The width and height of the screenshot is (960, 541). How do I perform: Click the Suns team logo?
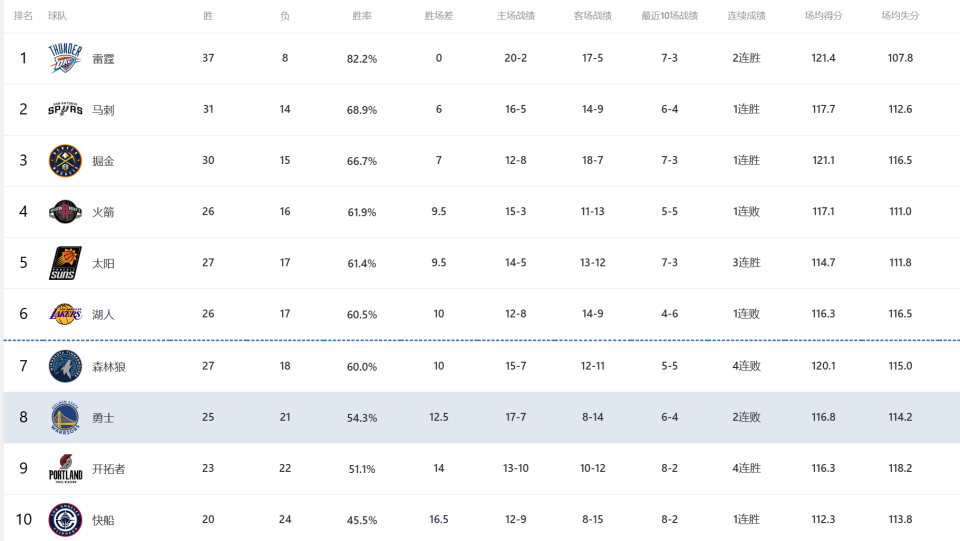[x=66, y=263]
